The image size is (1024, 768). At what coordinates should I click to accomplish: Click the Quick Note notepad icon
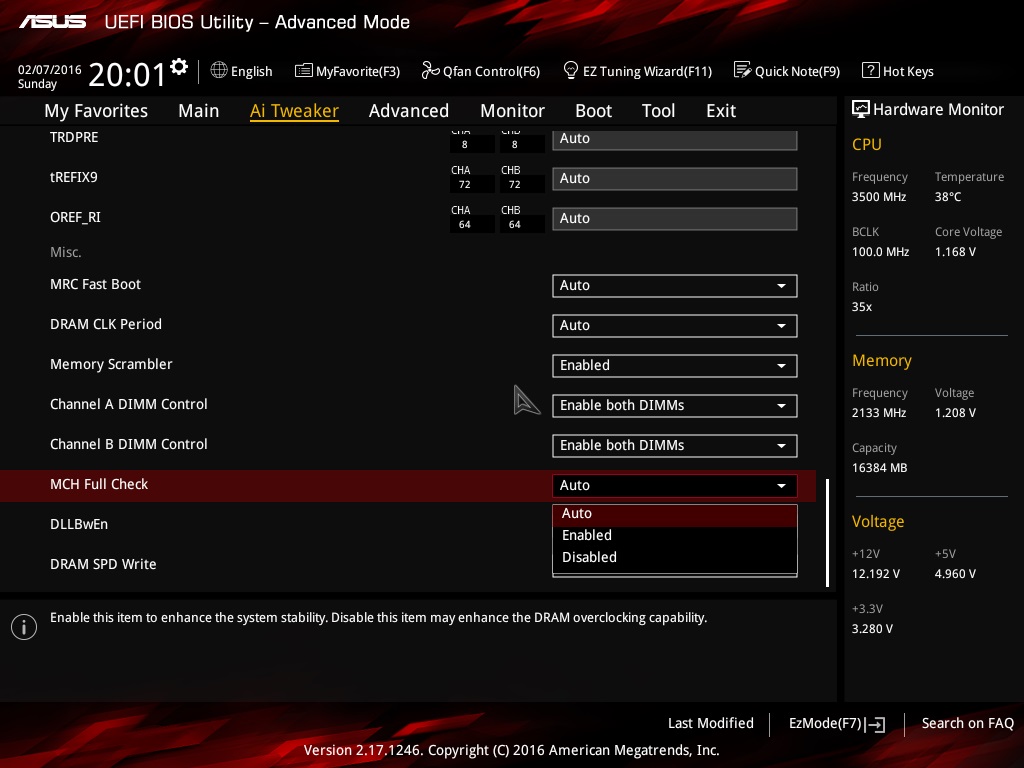(x=743, y=70)
